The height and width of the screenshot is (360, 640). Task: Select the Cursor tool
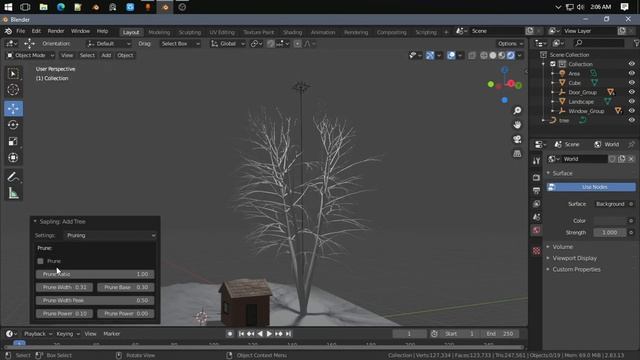click(13, 90)
